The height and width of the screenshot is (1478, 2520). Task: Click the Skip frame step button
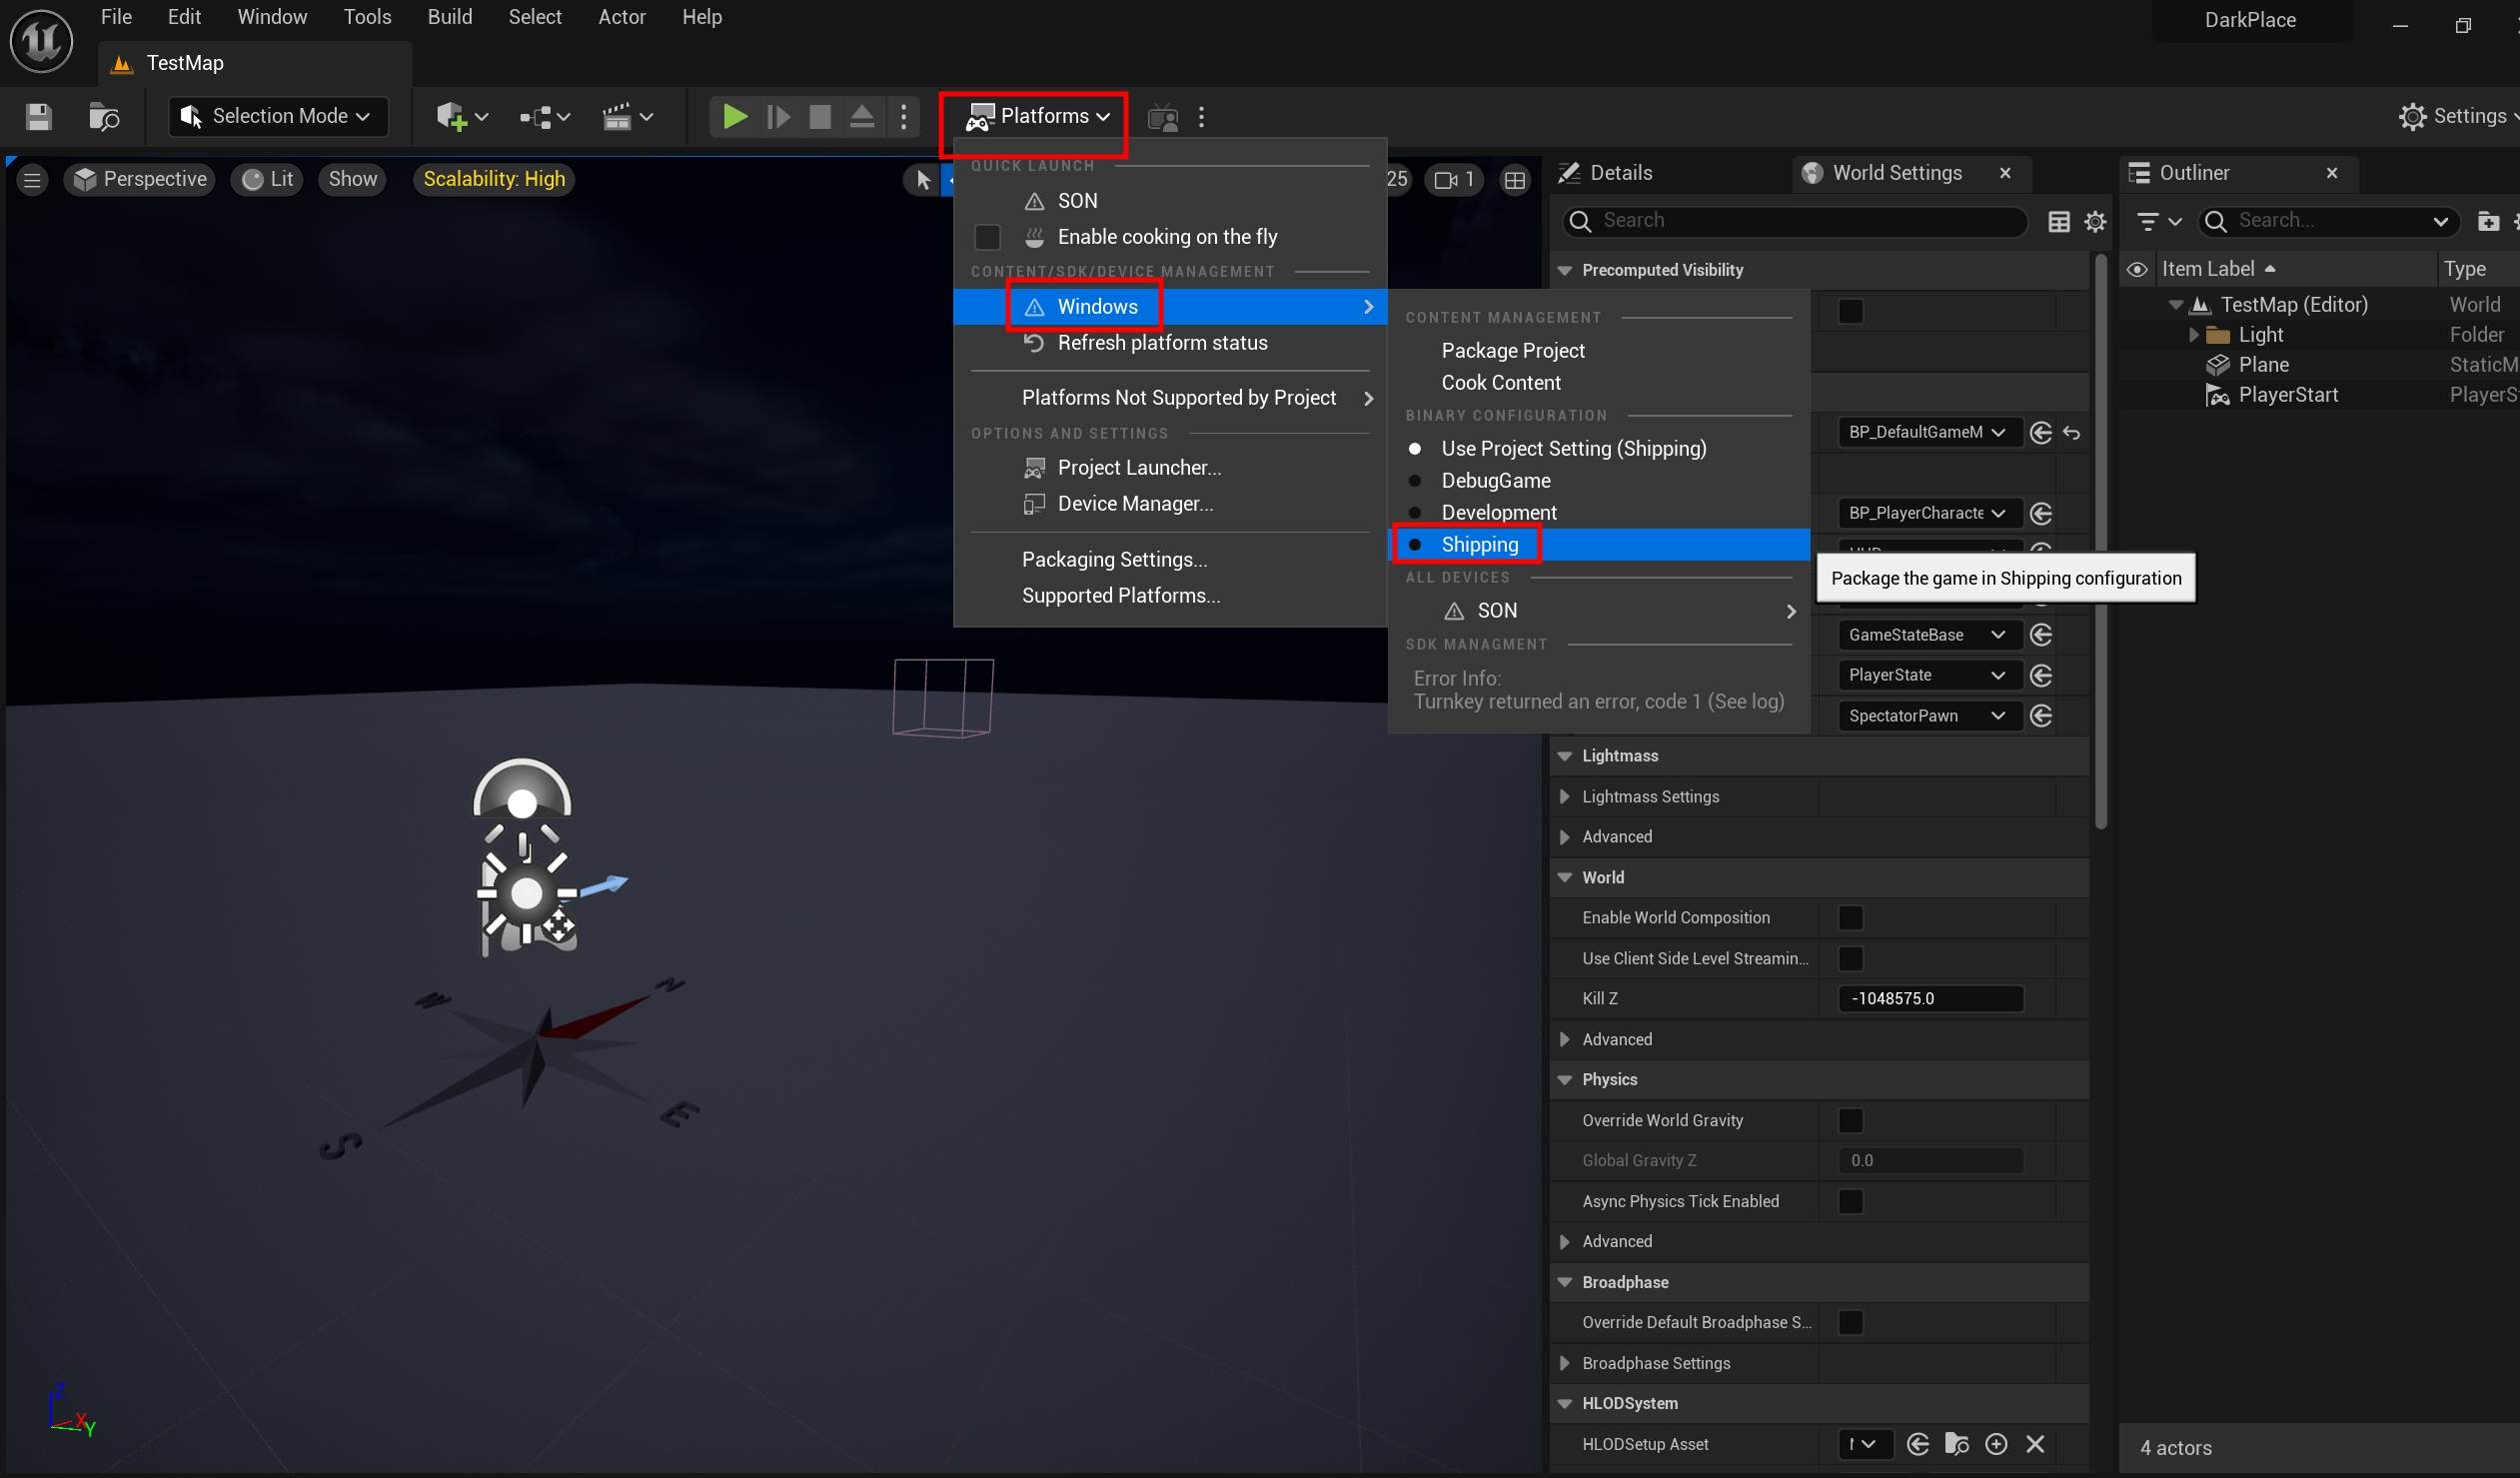pos(778,117)
